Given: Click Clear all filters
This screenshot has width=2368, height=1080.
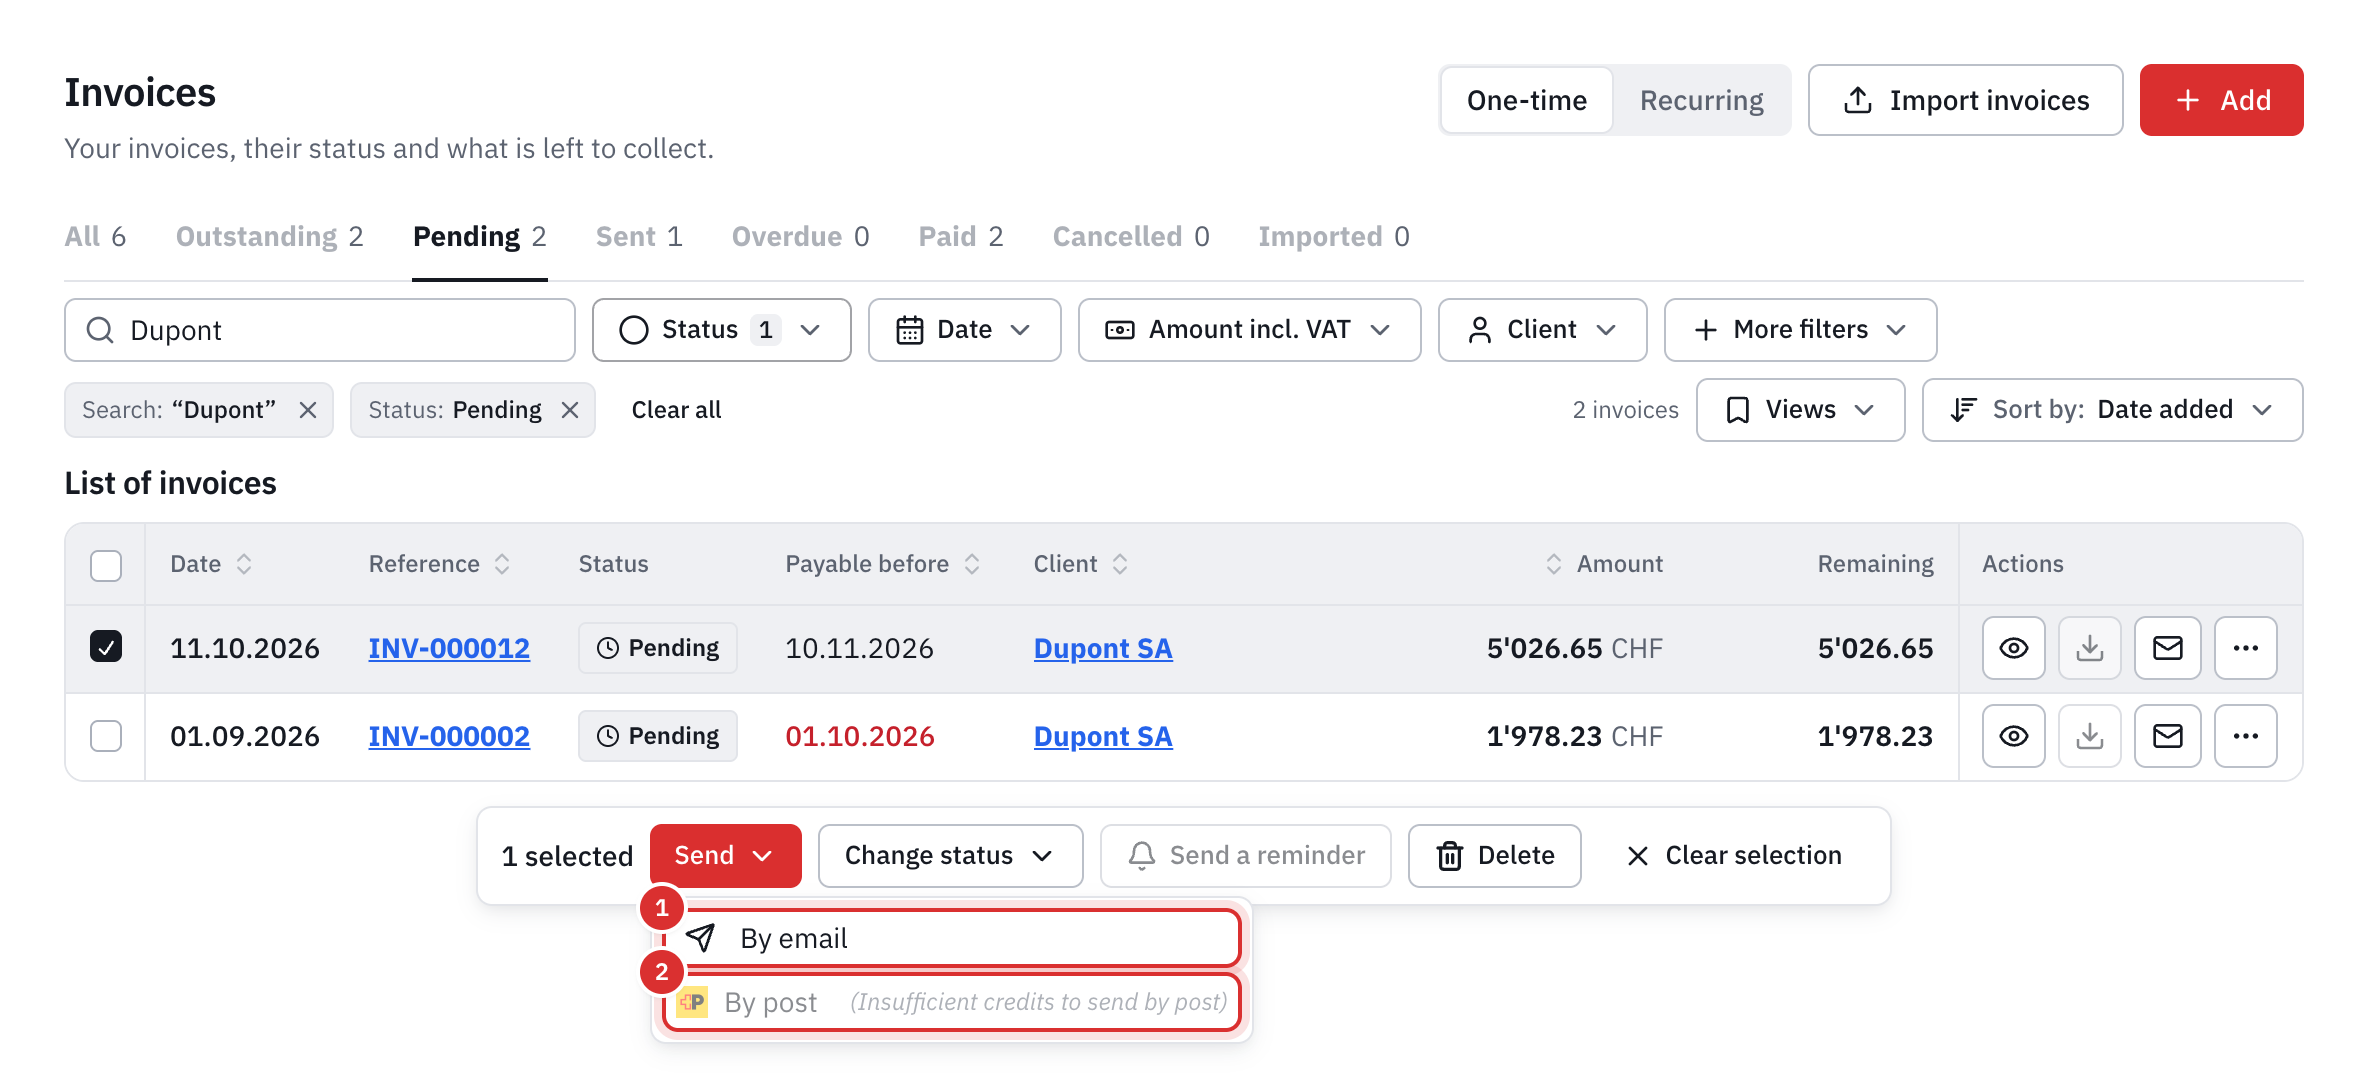Looking at the screenshot, I should coord(676,410).
